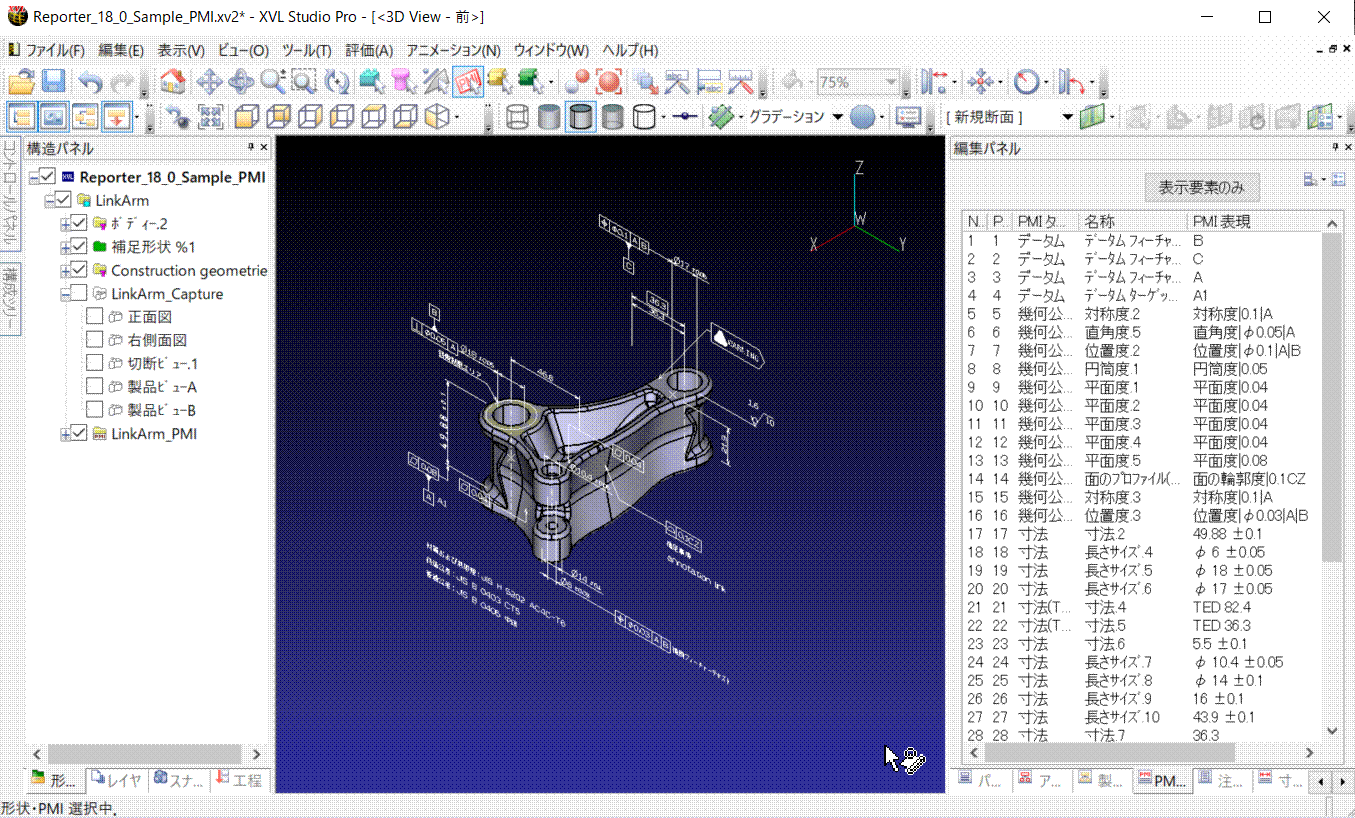The height and width of the screenshot is (818, 1355).
Task: Check the 正面図 capture checkbox
Action: [x=95, y=317]
